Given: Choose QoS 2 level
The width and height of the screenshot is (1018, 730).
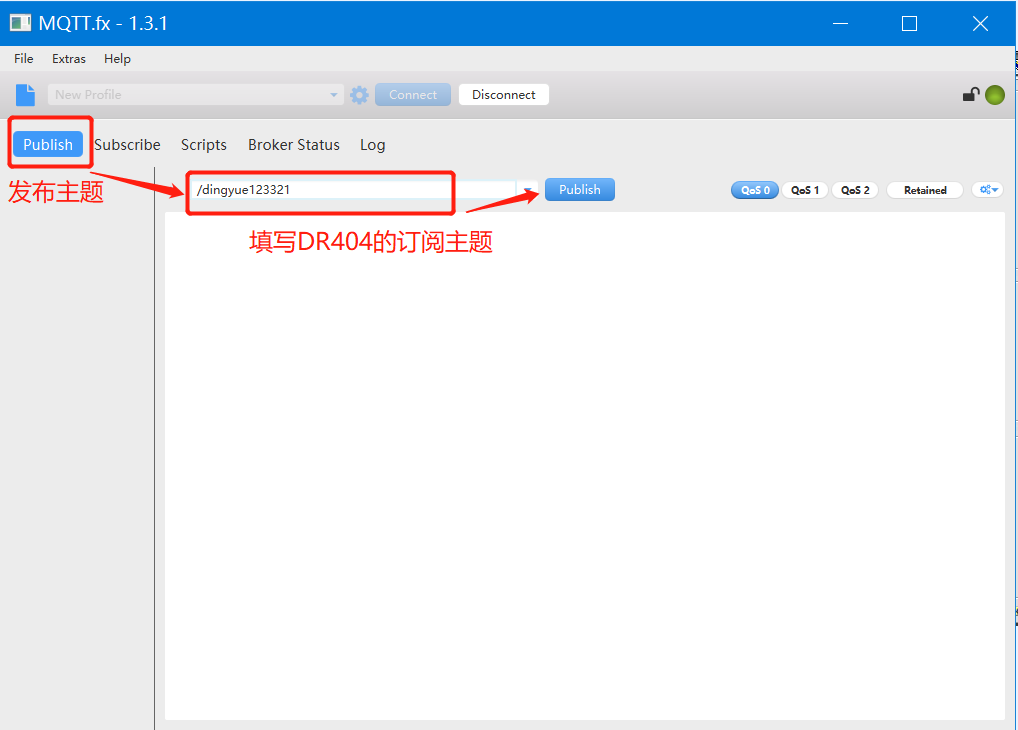Looking at the screenshot, I should coord(855,190).
